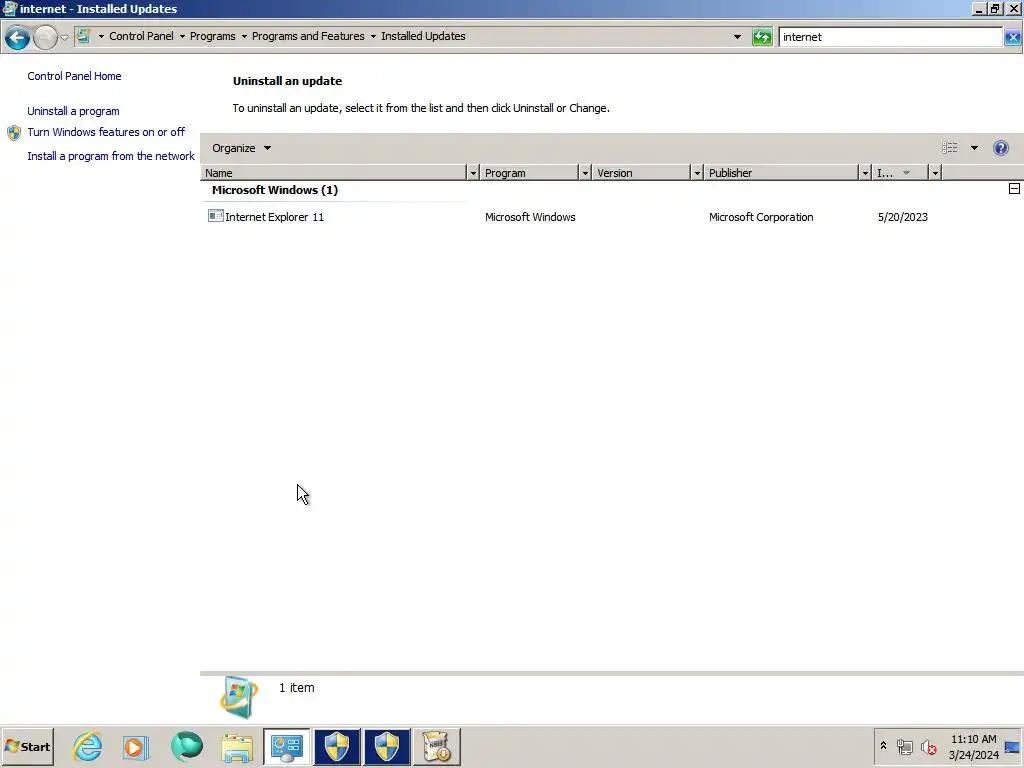Open the second shield taskbar window
The height and width of the screenshot is (768, 1024).
(x=387, y=747)
